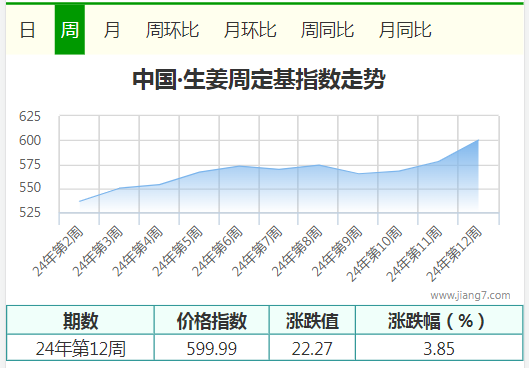The image size is (529, 368).
Task: Switch to the 月环比 tab
Action: click(x=250, y=30)
